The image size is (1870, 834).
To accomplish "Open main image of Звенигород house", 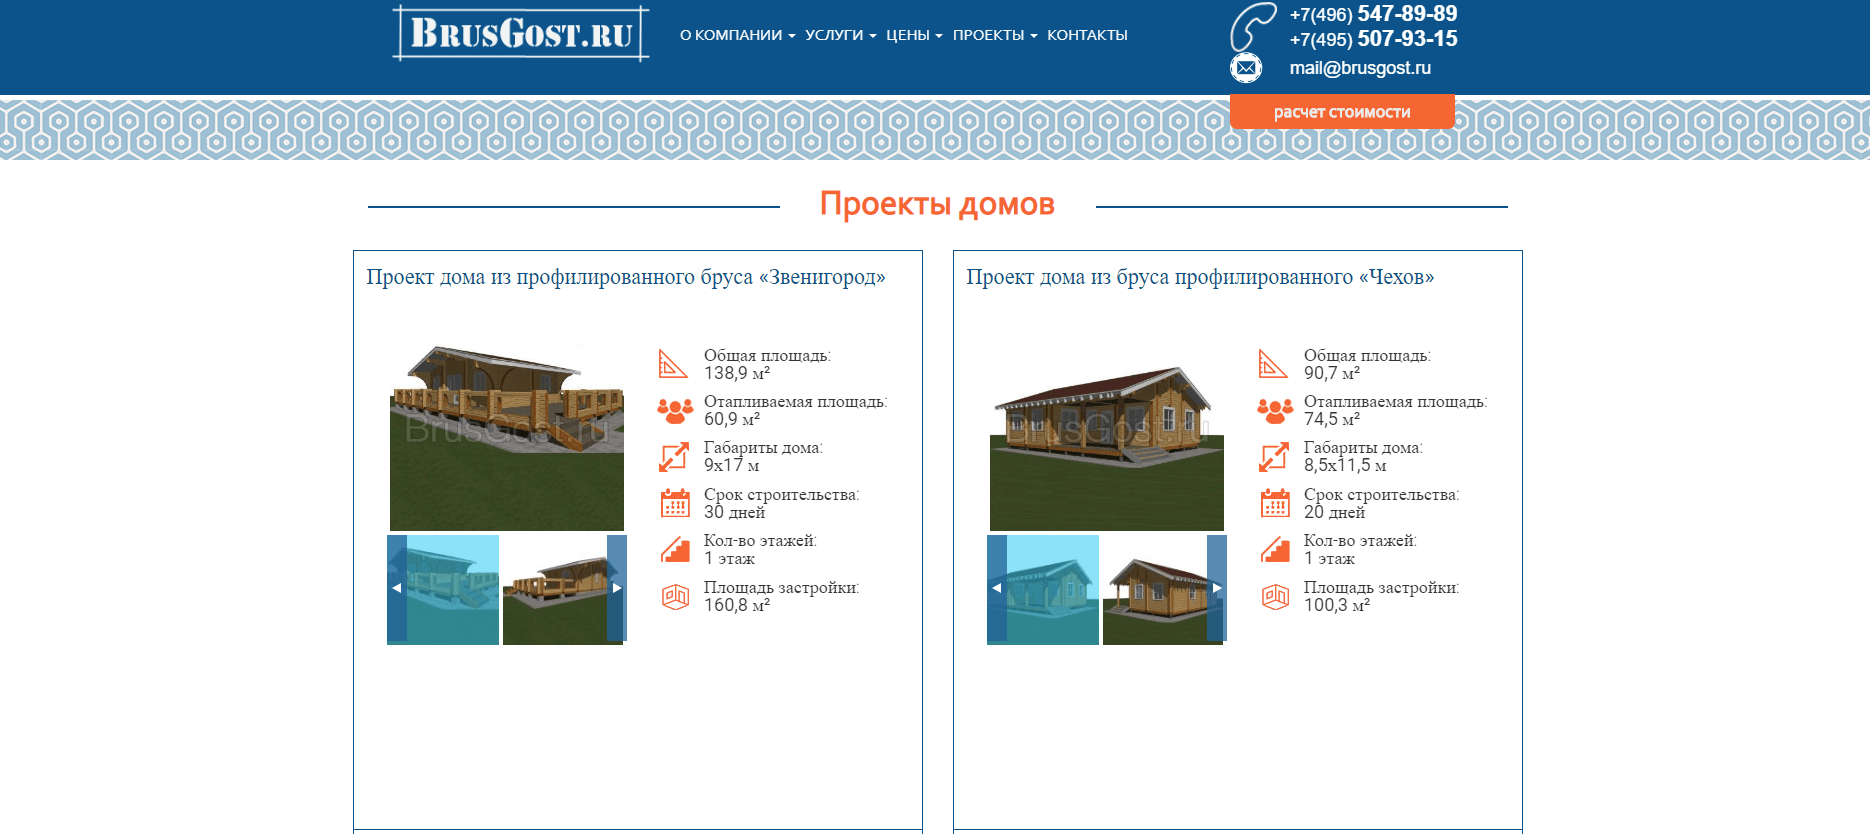I will point(507,437).
